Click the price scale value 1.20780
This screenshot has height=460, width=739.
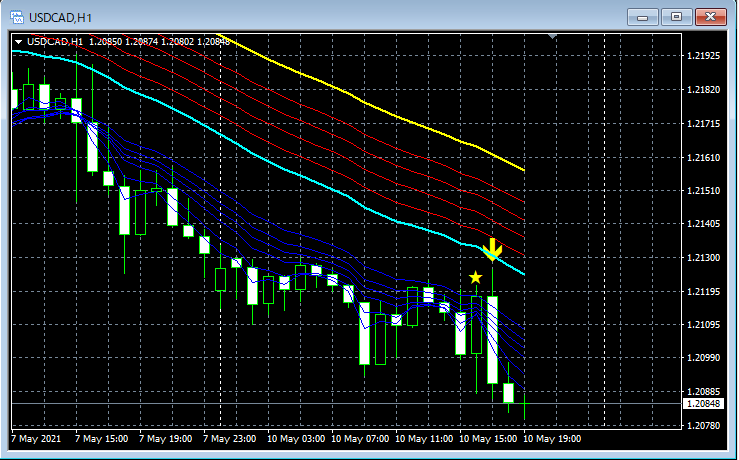pos(704,426)
